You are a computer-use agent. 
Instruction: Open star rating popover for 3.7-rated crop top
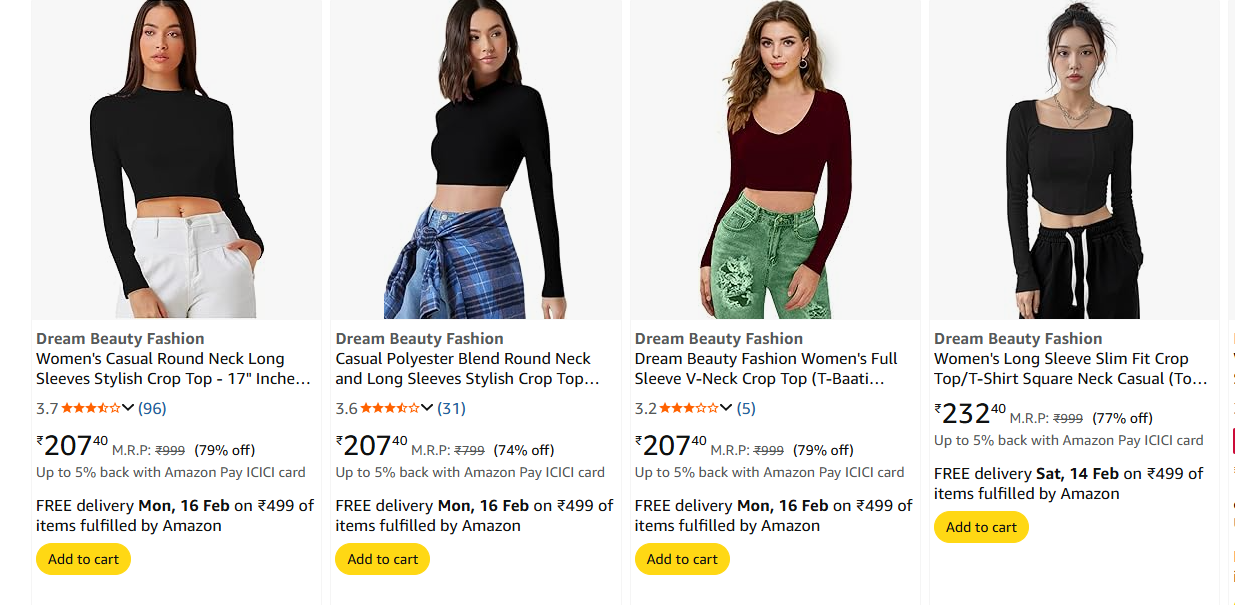[x=128, y=408]
